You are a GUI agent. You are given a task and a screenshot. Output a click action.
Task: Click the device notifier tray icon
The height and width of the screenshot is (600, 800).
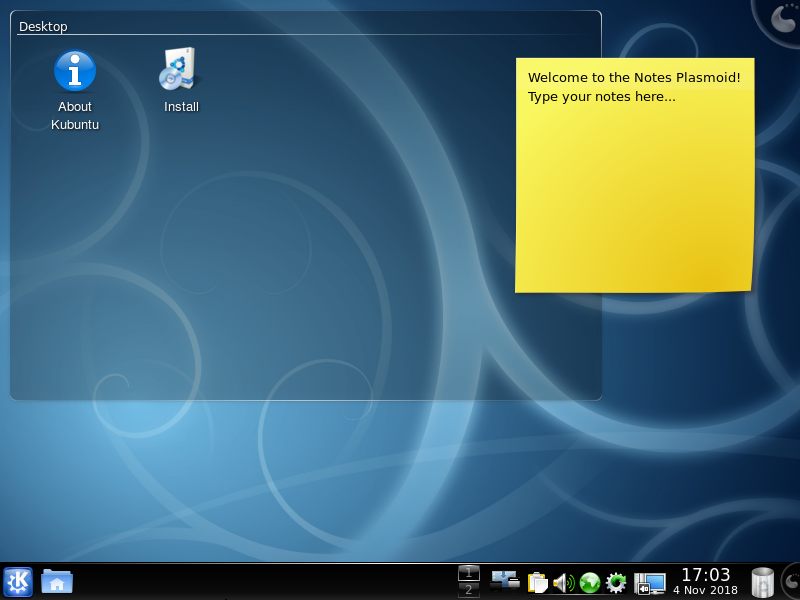pos(505,581)
